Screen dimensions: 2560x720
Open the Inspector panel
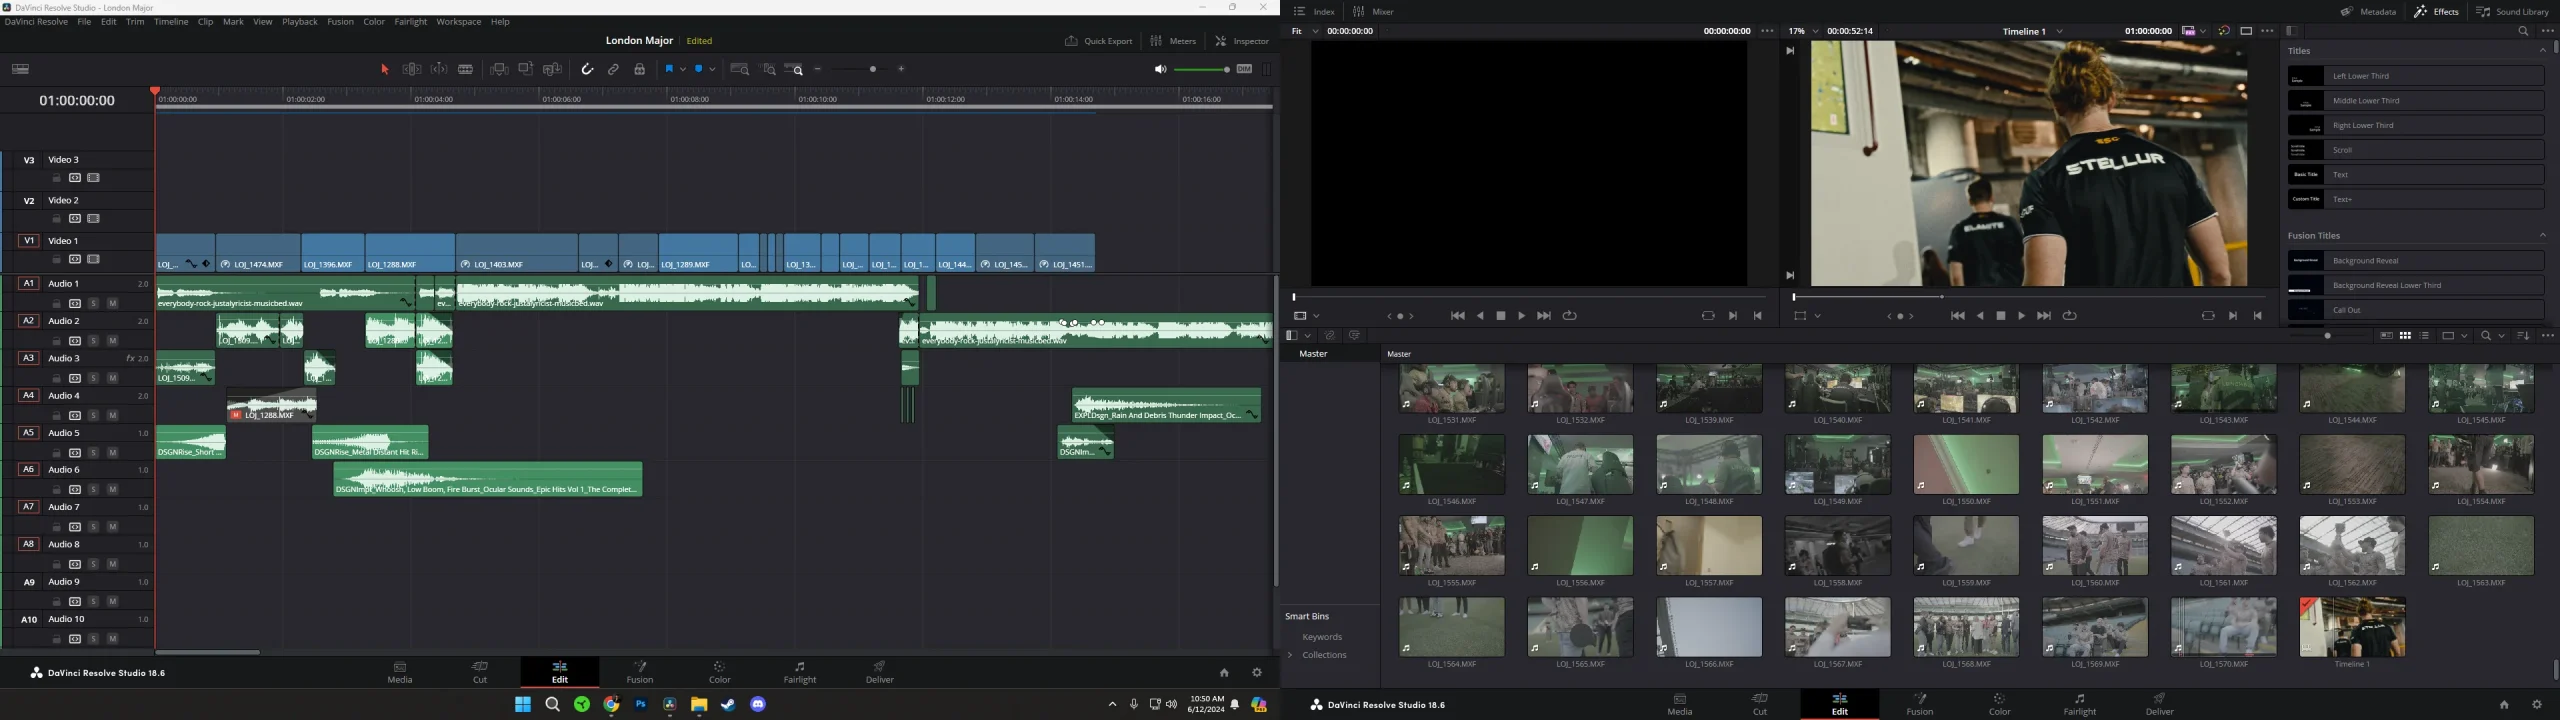tap(1242, 41)
